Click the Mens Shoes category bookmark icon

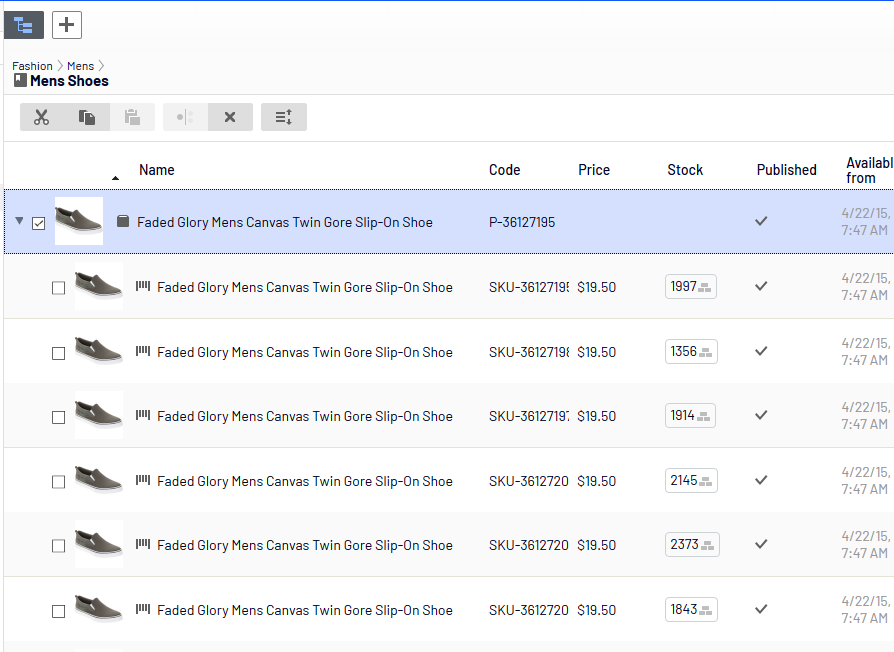click(21, 80)
